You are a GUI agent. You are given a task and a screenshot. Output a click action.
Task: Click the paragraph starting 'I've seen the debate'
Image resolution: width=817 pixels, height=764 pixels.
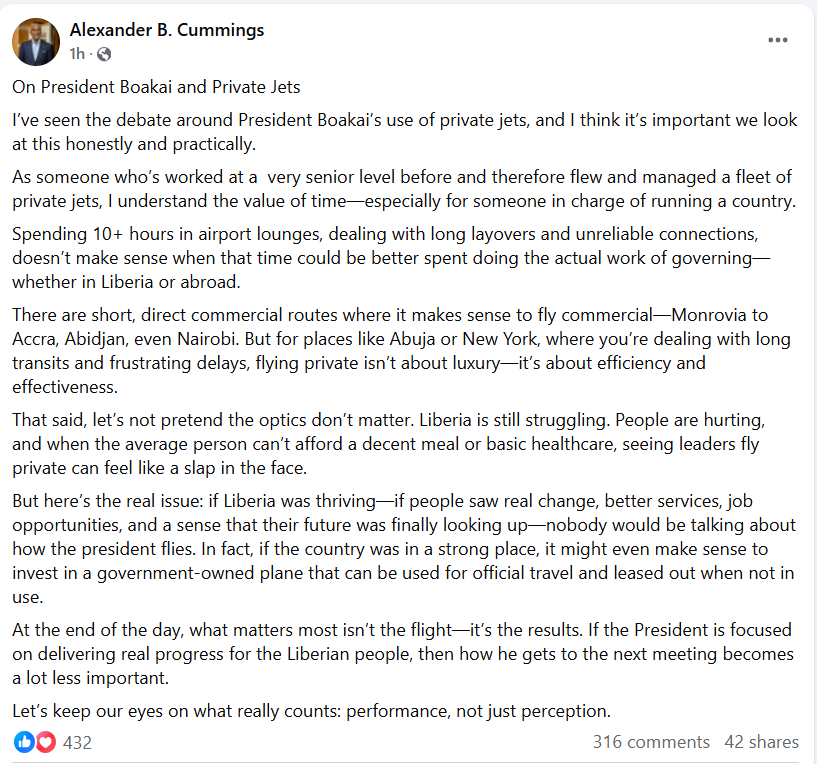coord(400,131)
